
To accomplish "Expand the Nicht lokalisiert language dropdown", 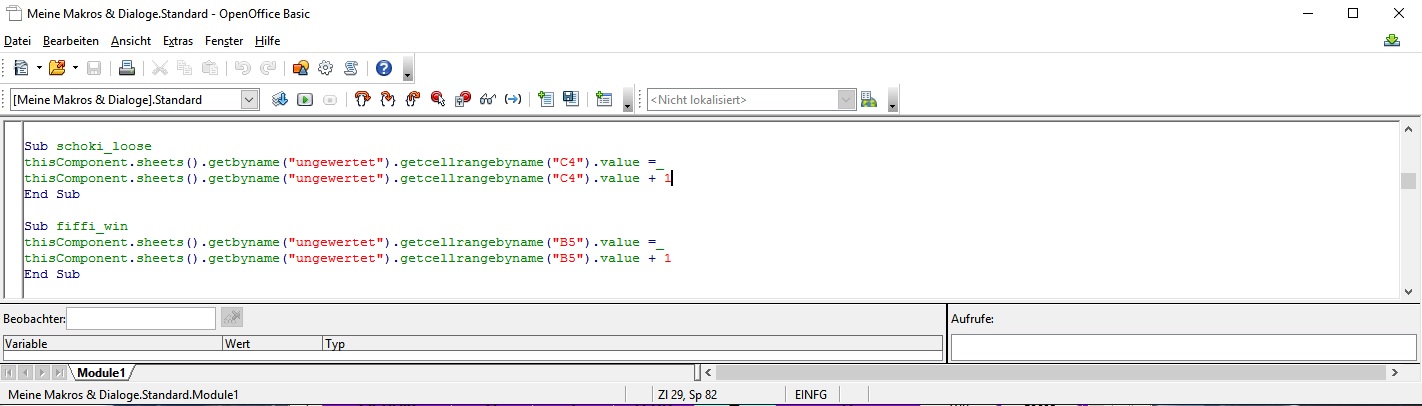I will (x=847, y=99).
